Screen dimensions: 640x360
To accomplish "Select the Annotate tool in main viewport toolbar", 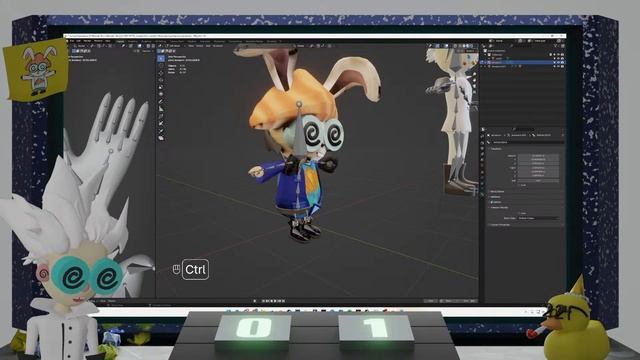I will [x=161, y=102].
